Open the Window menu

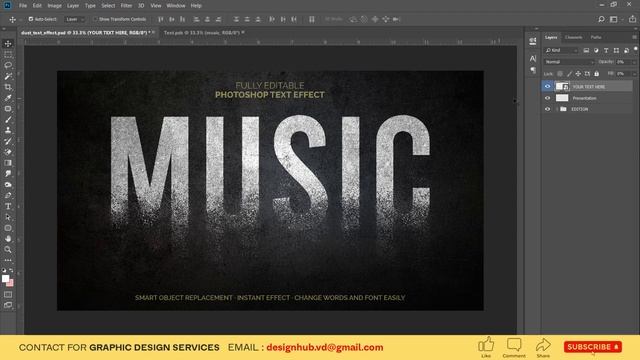(x=176, y=6)
